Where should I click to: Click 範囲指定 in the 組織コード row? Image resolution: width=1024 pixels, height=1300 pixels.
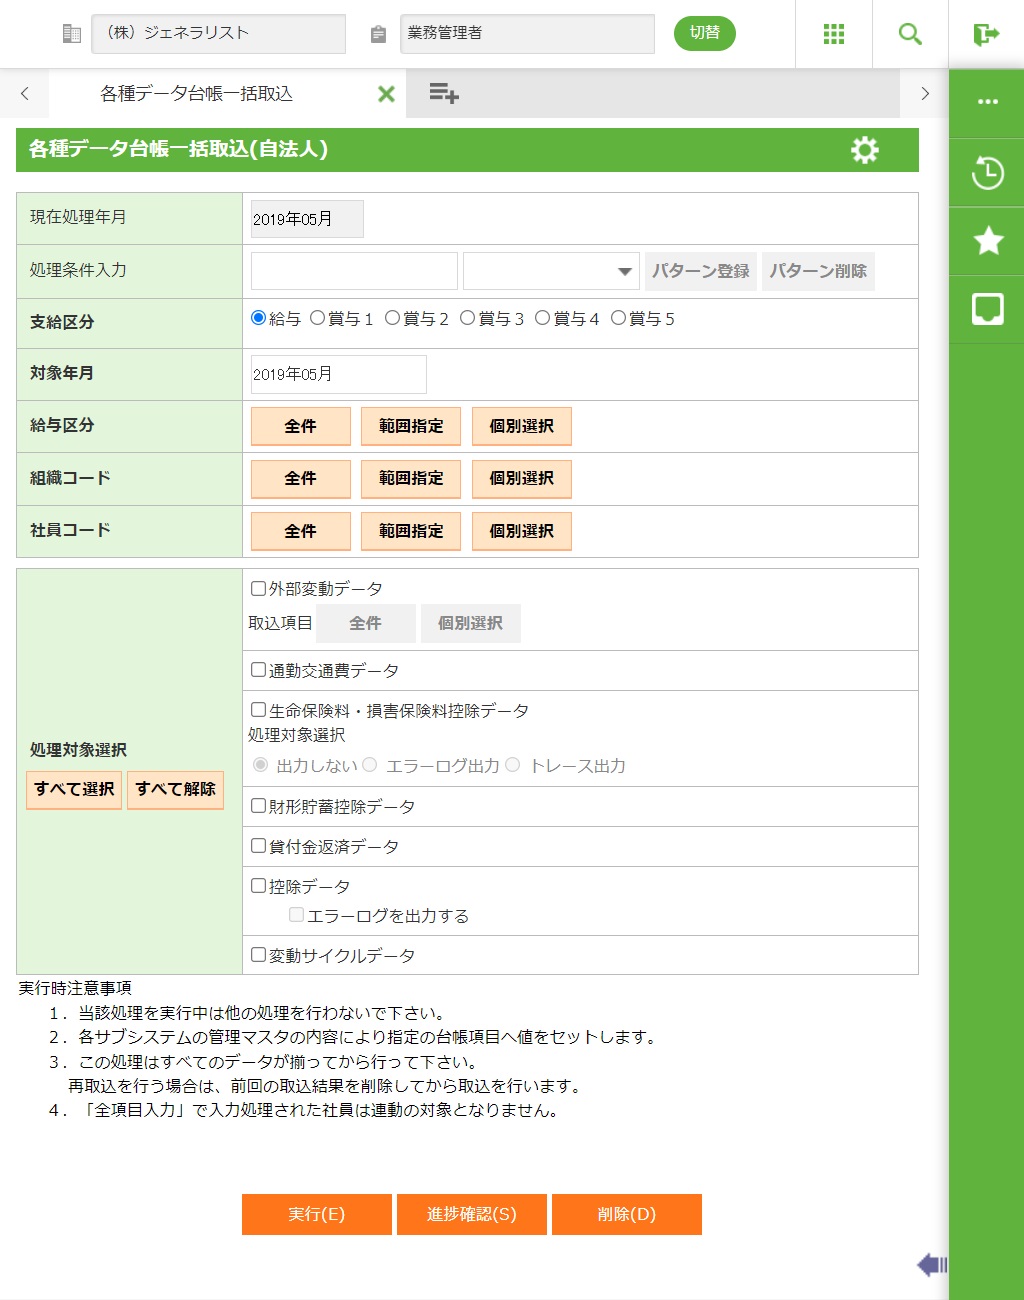411,479
